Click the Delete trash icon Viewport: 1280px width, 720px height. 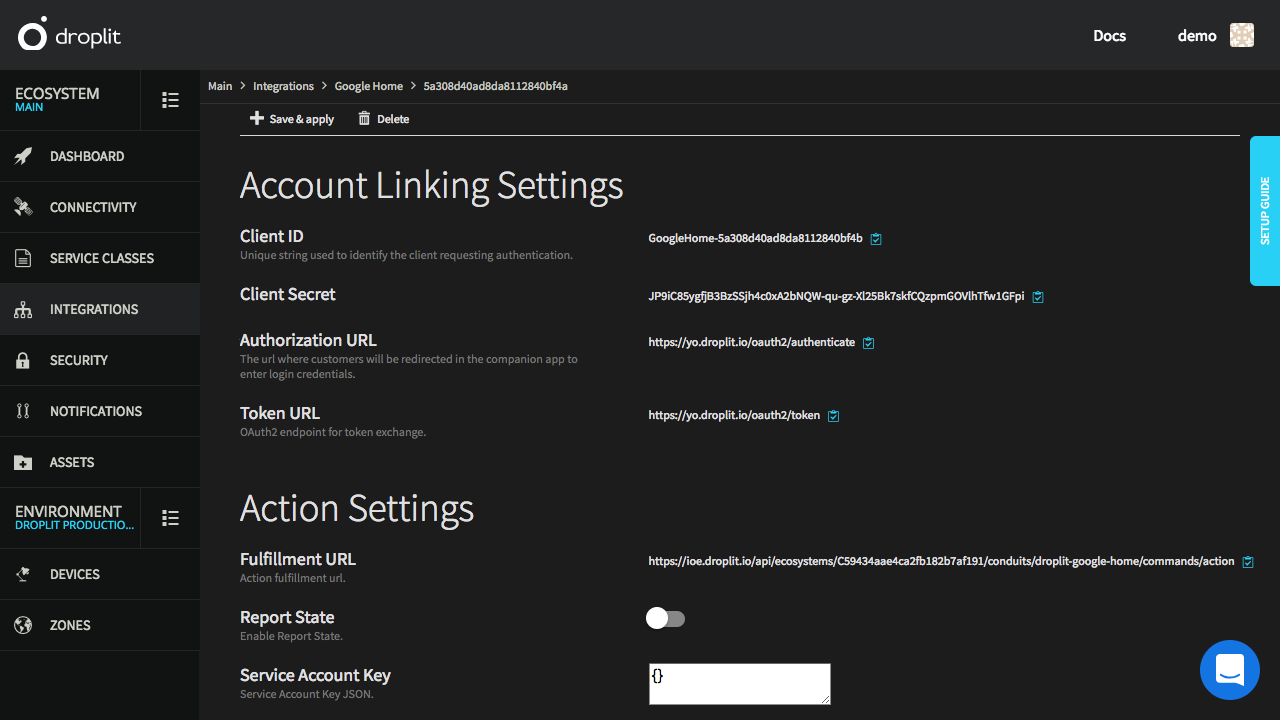tap(364, 118)
